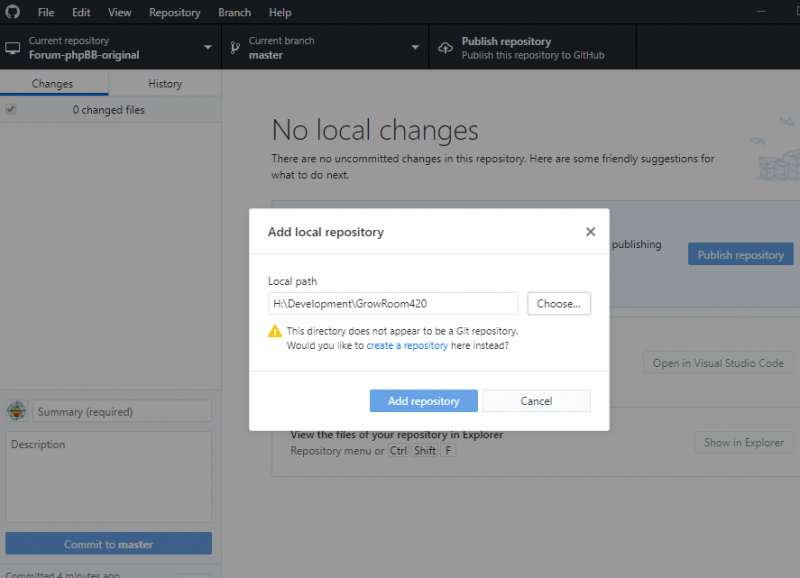Expand the Current branch dropdown

415,46
